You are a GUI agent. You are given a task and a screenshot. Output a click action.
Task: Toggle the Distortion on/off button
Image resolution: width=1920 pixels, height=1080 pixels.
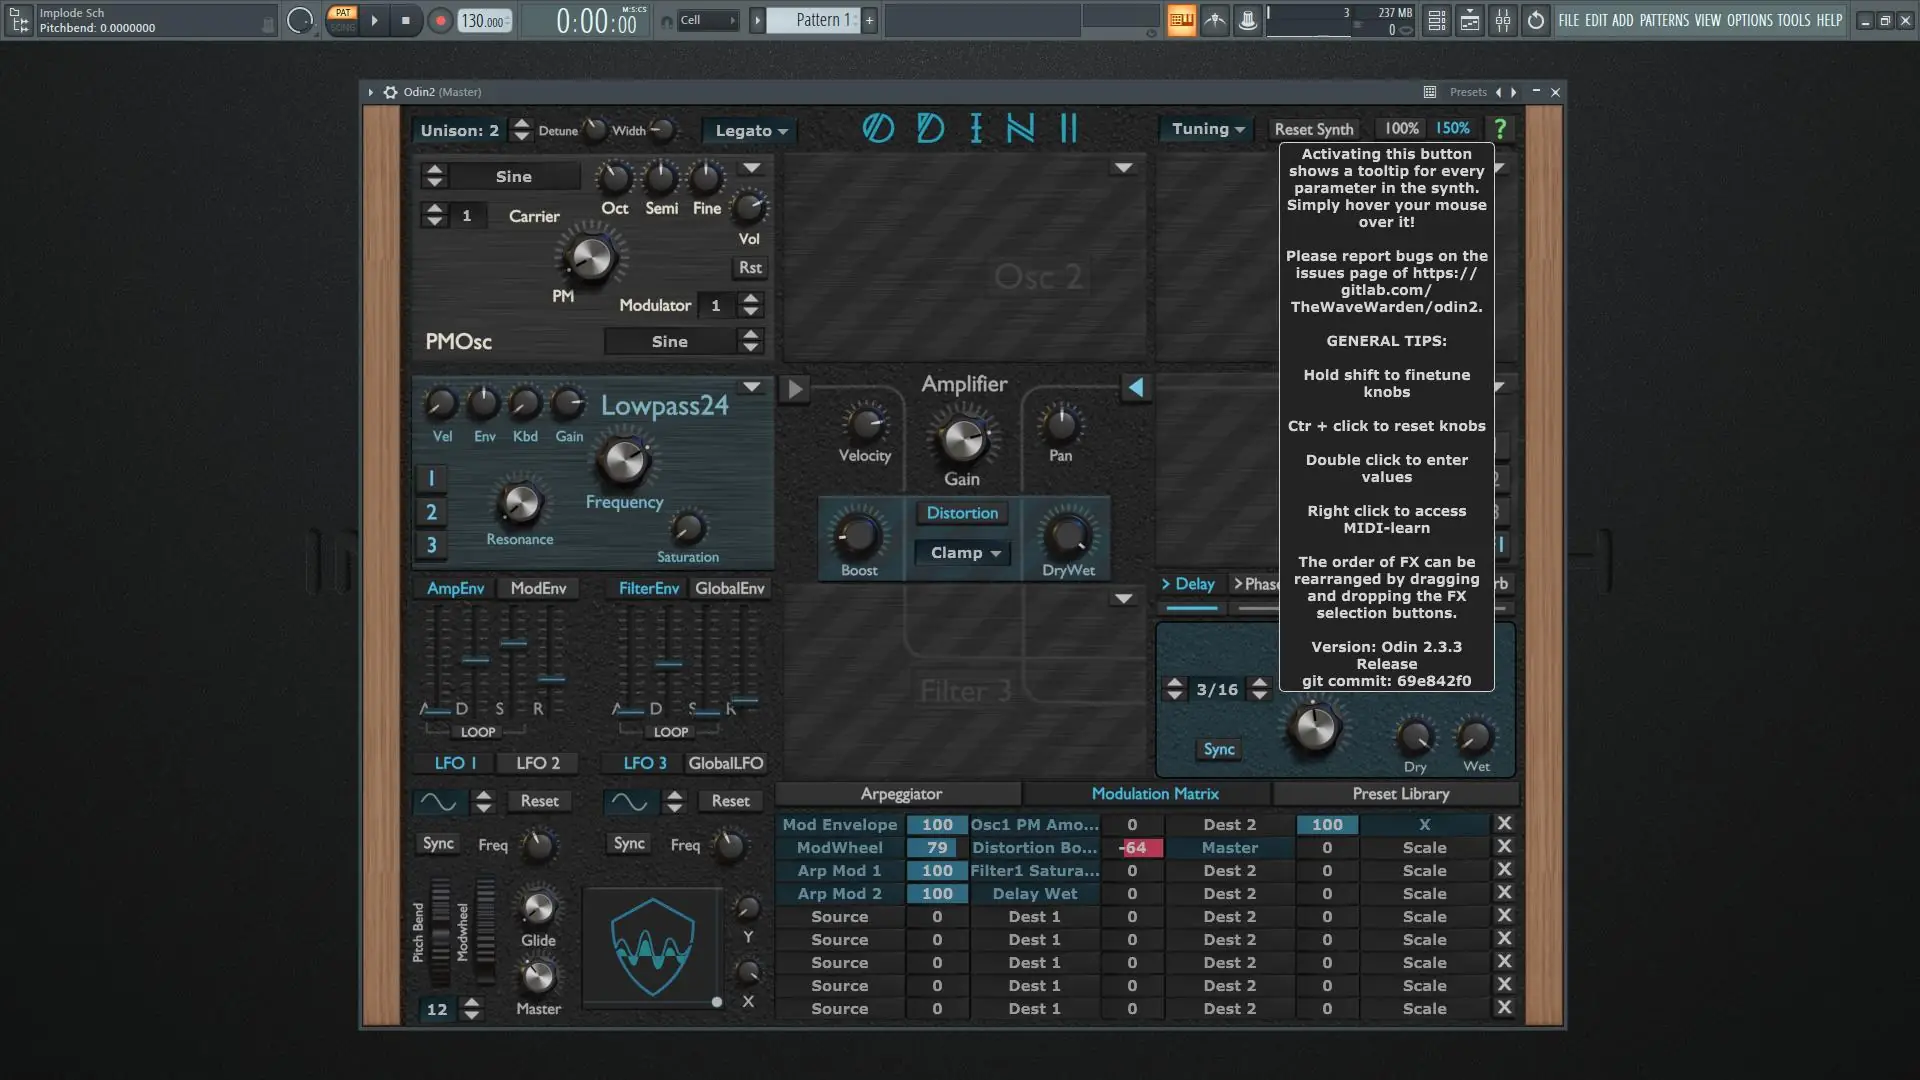tap(961, 513)
